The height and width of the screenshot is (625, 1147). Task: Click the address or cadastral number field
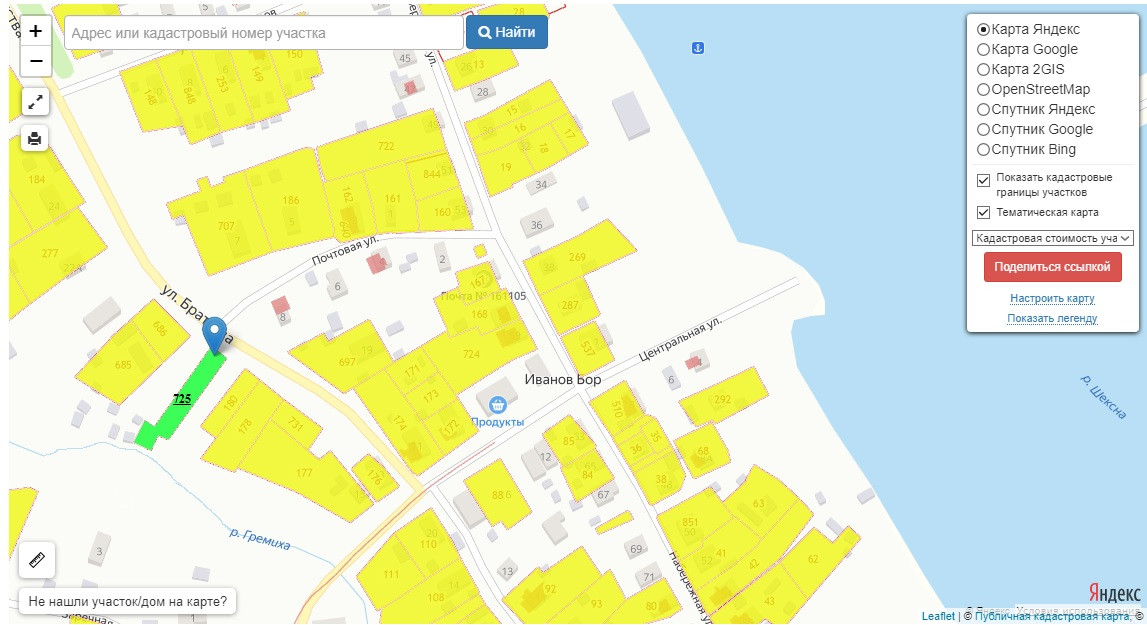point(264,33)
